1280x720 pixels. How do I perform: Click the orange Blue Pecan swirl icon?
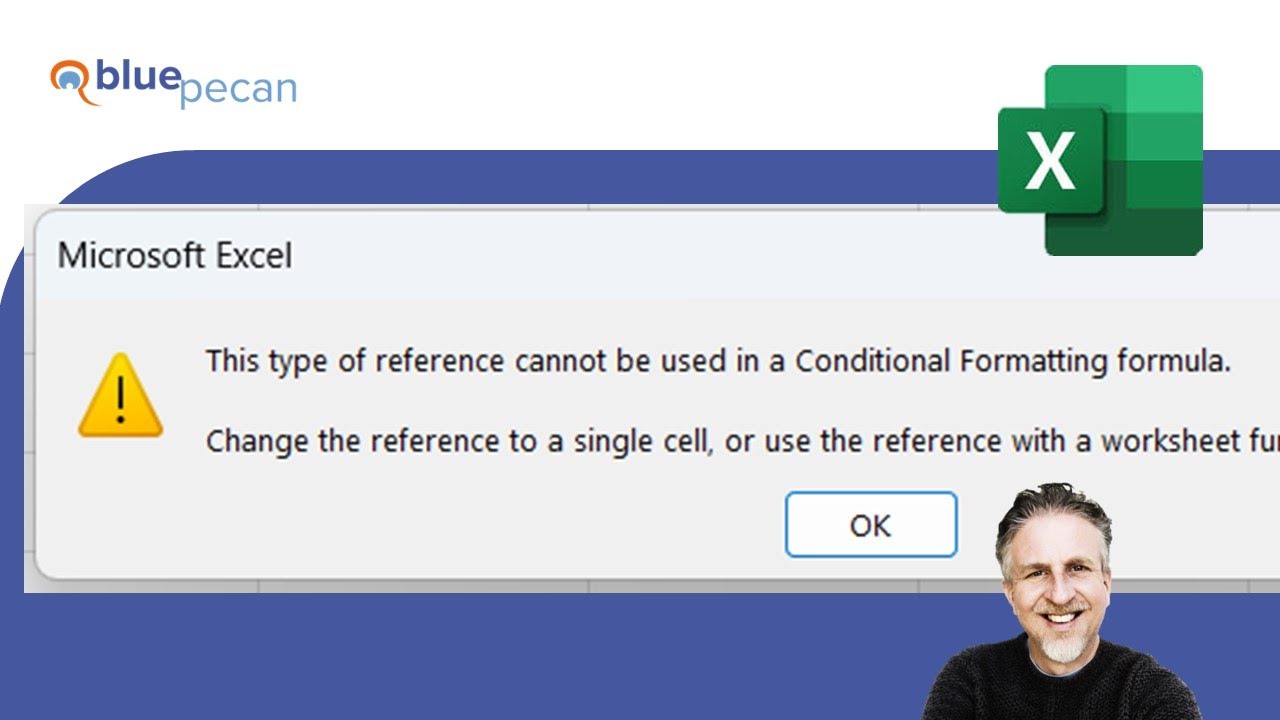(72, 82)
